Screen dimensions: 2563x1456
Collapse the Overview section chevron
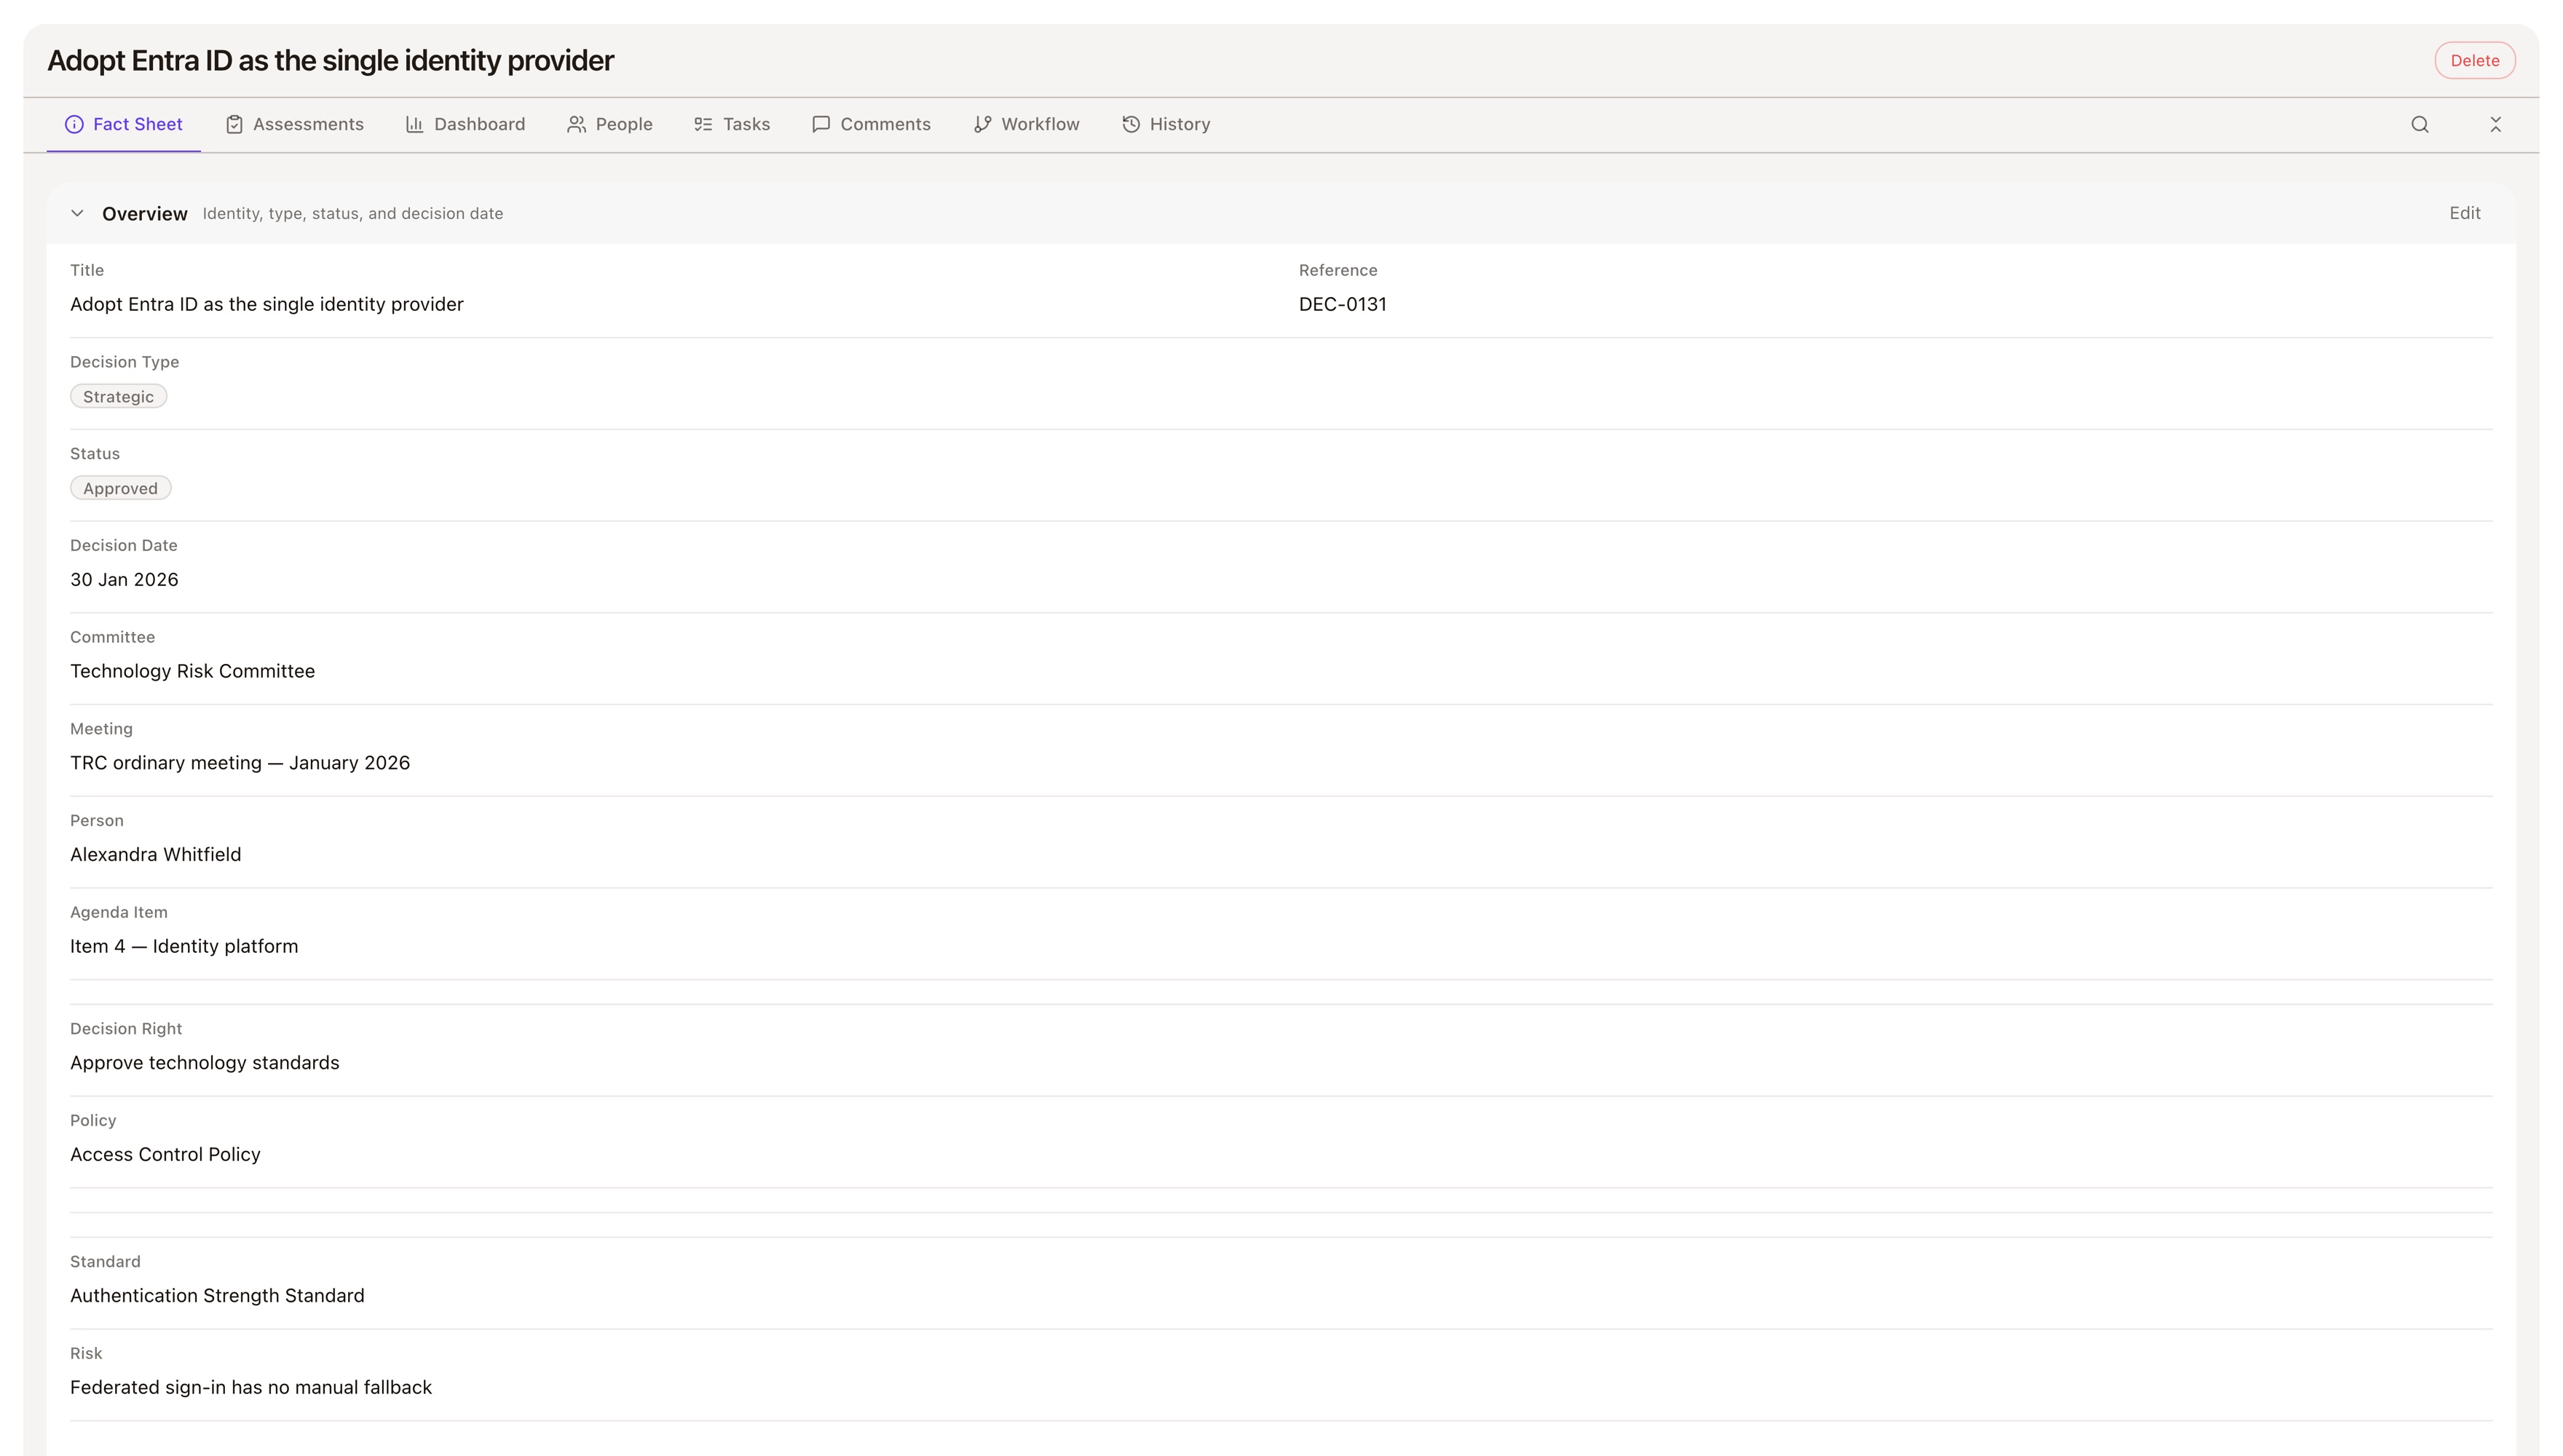[77, 213]
